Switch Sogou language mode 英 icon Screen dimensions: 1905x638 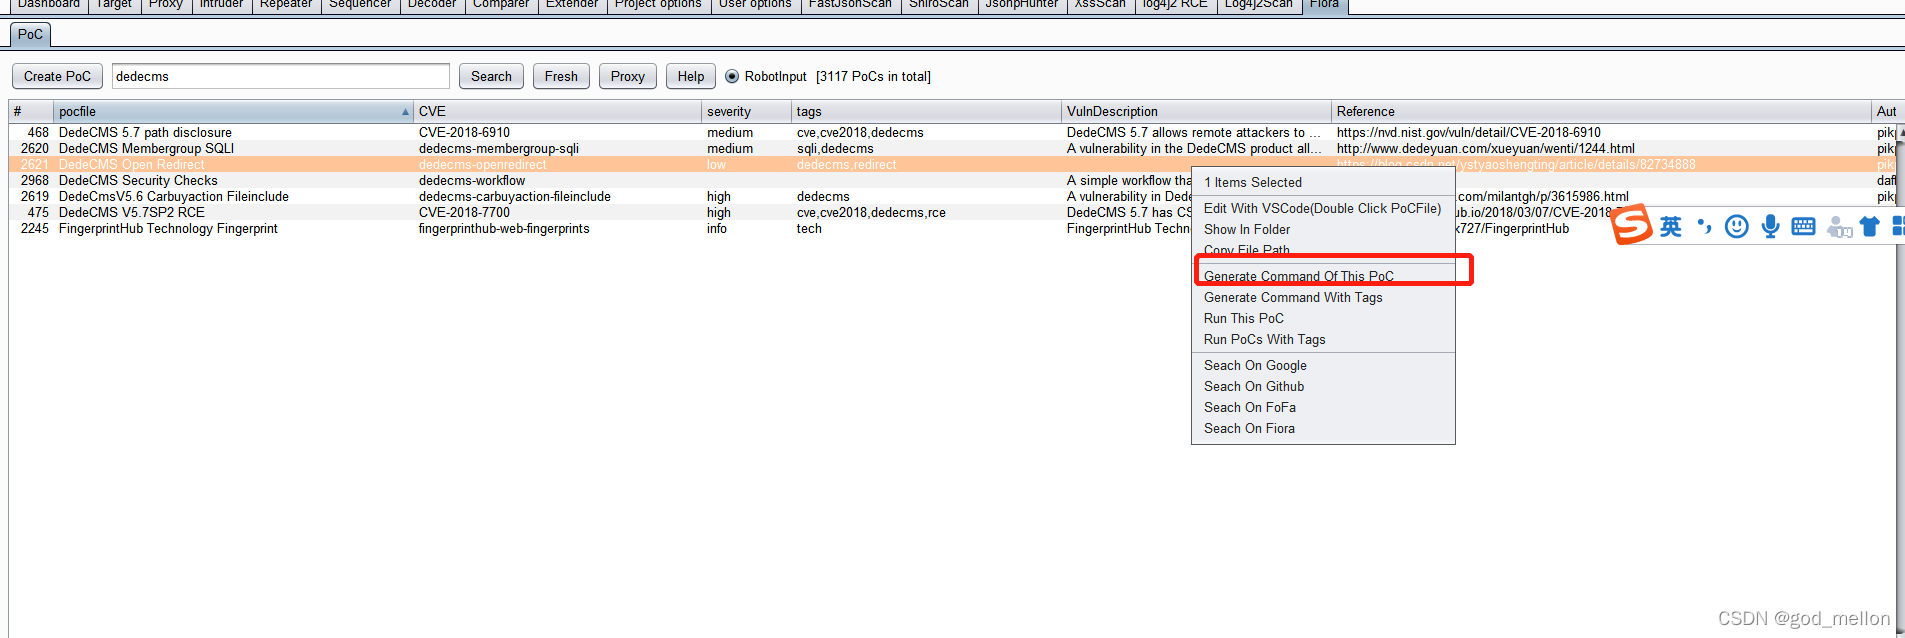1671,227
